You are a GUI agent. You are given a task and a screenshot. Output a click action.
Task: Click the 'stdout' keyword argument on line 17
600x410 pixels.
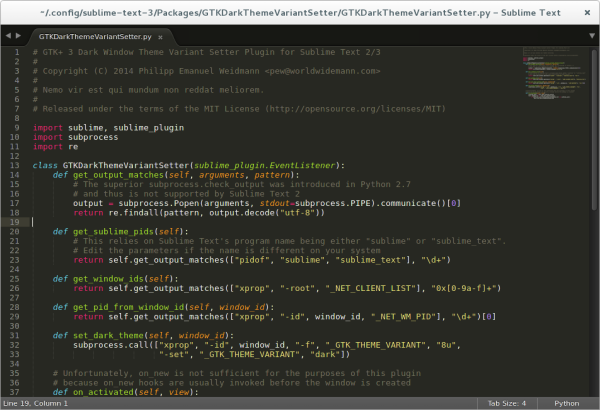point(275,203)
